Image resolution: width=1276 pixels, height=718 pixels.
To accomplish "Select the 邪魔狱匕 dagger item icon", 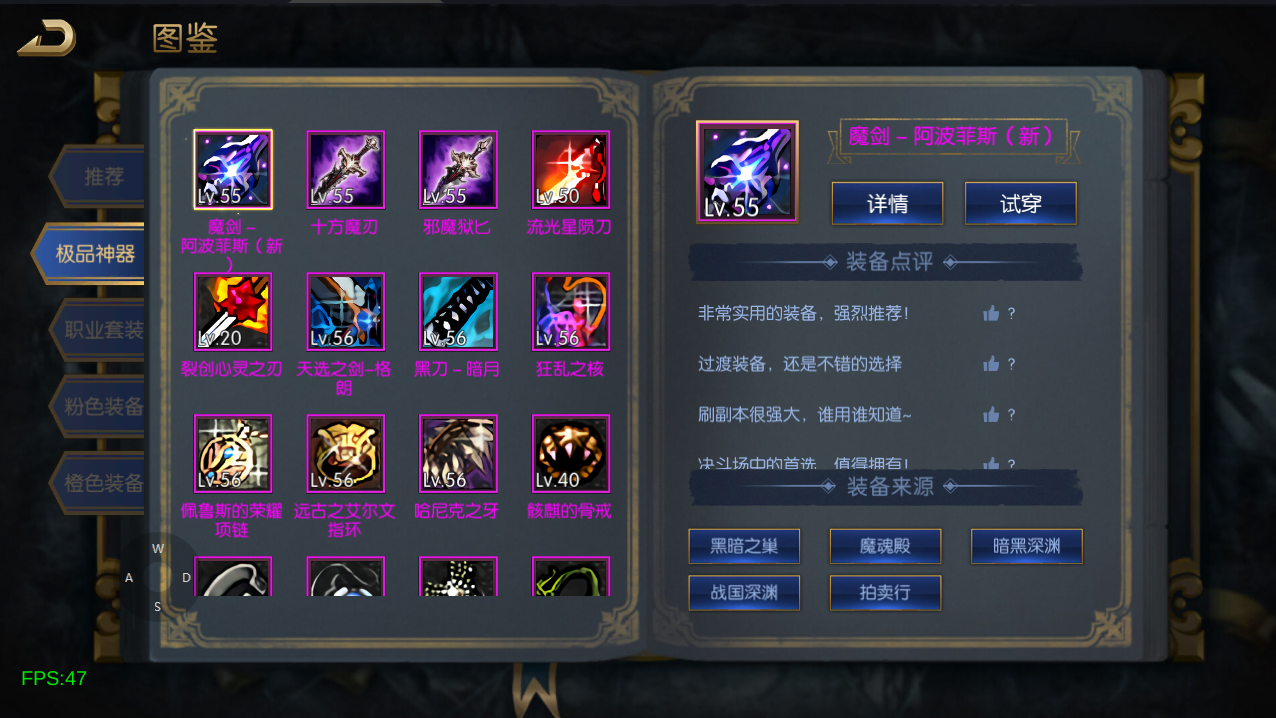I will click(458, 170).
